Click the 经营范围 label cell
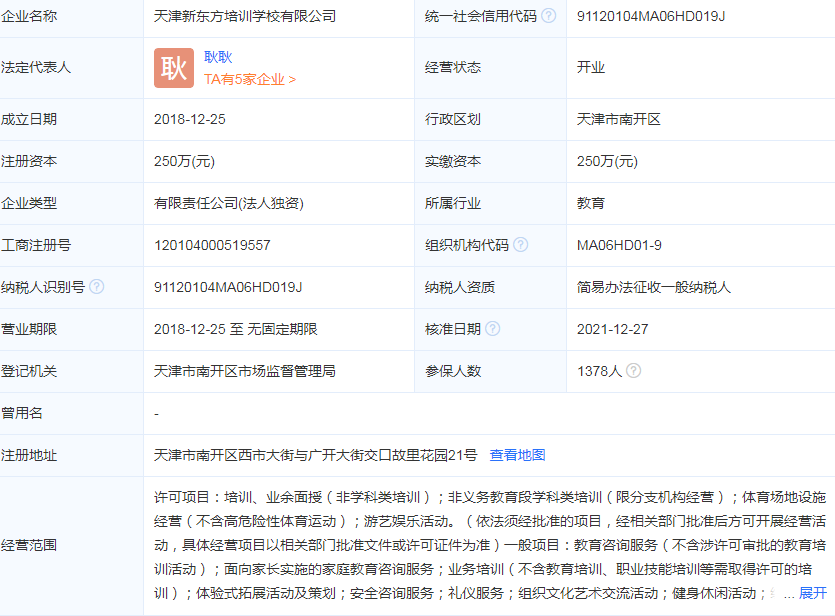The width and height of the screenshot is (835, 616). coord(71,546)
